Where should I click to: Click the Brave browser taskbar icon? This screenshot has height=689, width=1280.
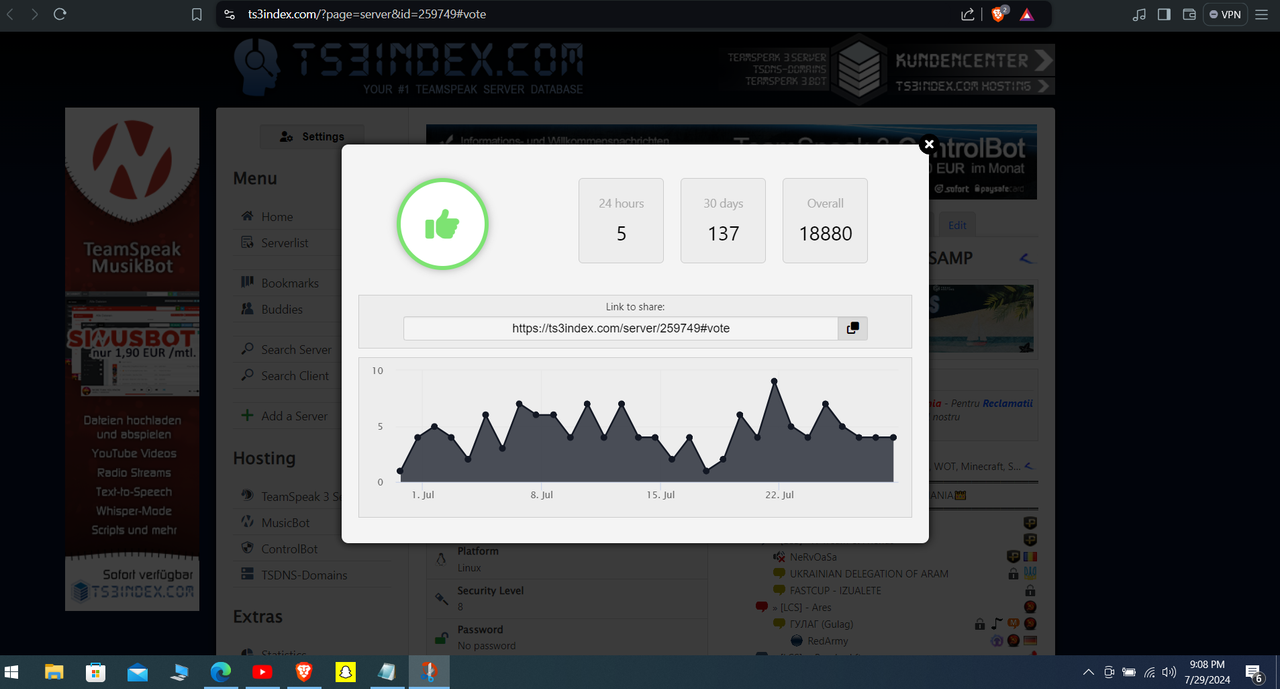tap(303, 672)
